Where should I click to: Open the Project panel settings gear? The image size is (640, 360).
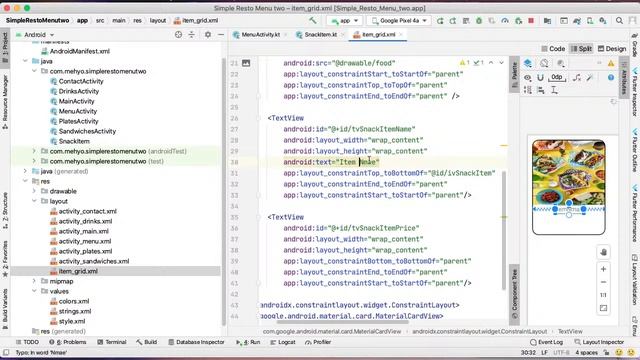(208, 35)
